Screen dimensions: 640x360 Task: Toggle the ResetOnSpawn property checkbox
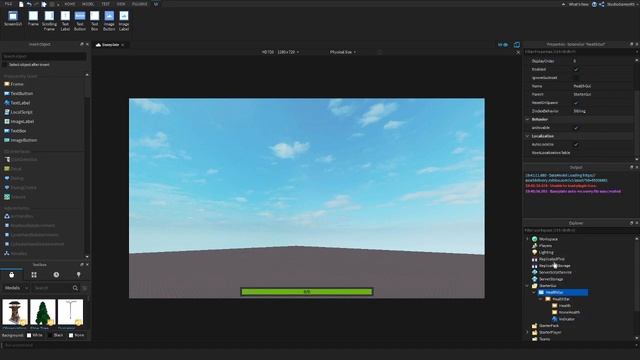pyautogui.click(x=576, y=103)
